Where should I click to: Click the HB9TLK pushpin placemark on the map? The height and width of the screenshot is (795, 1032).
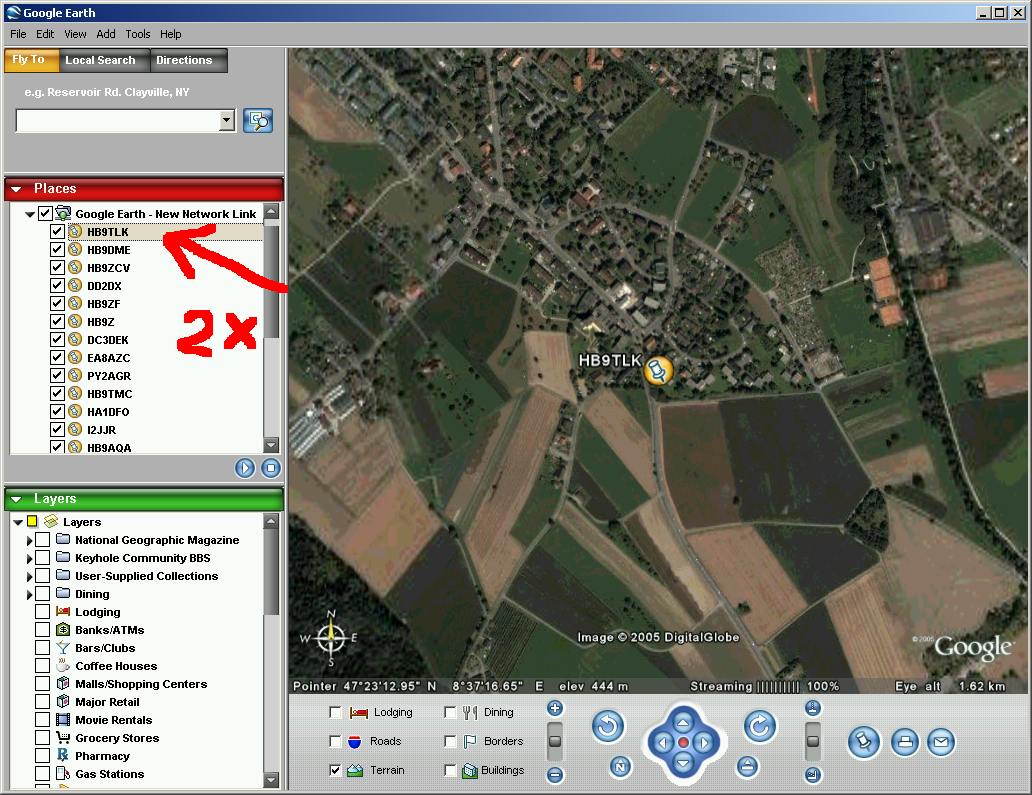pos(658,371)
